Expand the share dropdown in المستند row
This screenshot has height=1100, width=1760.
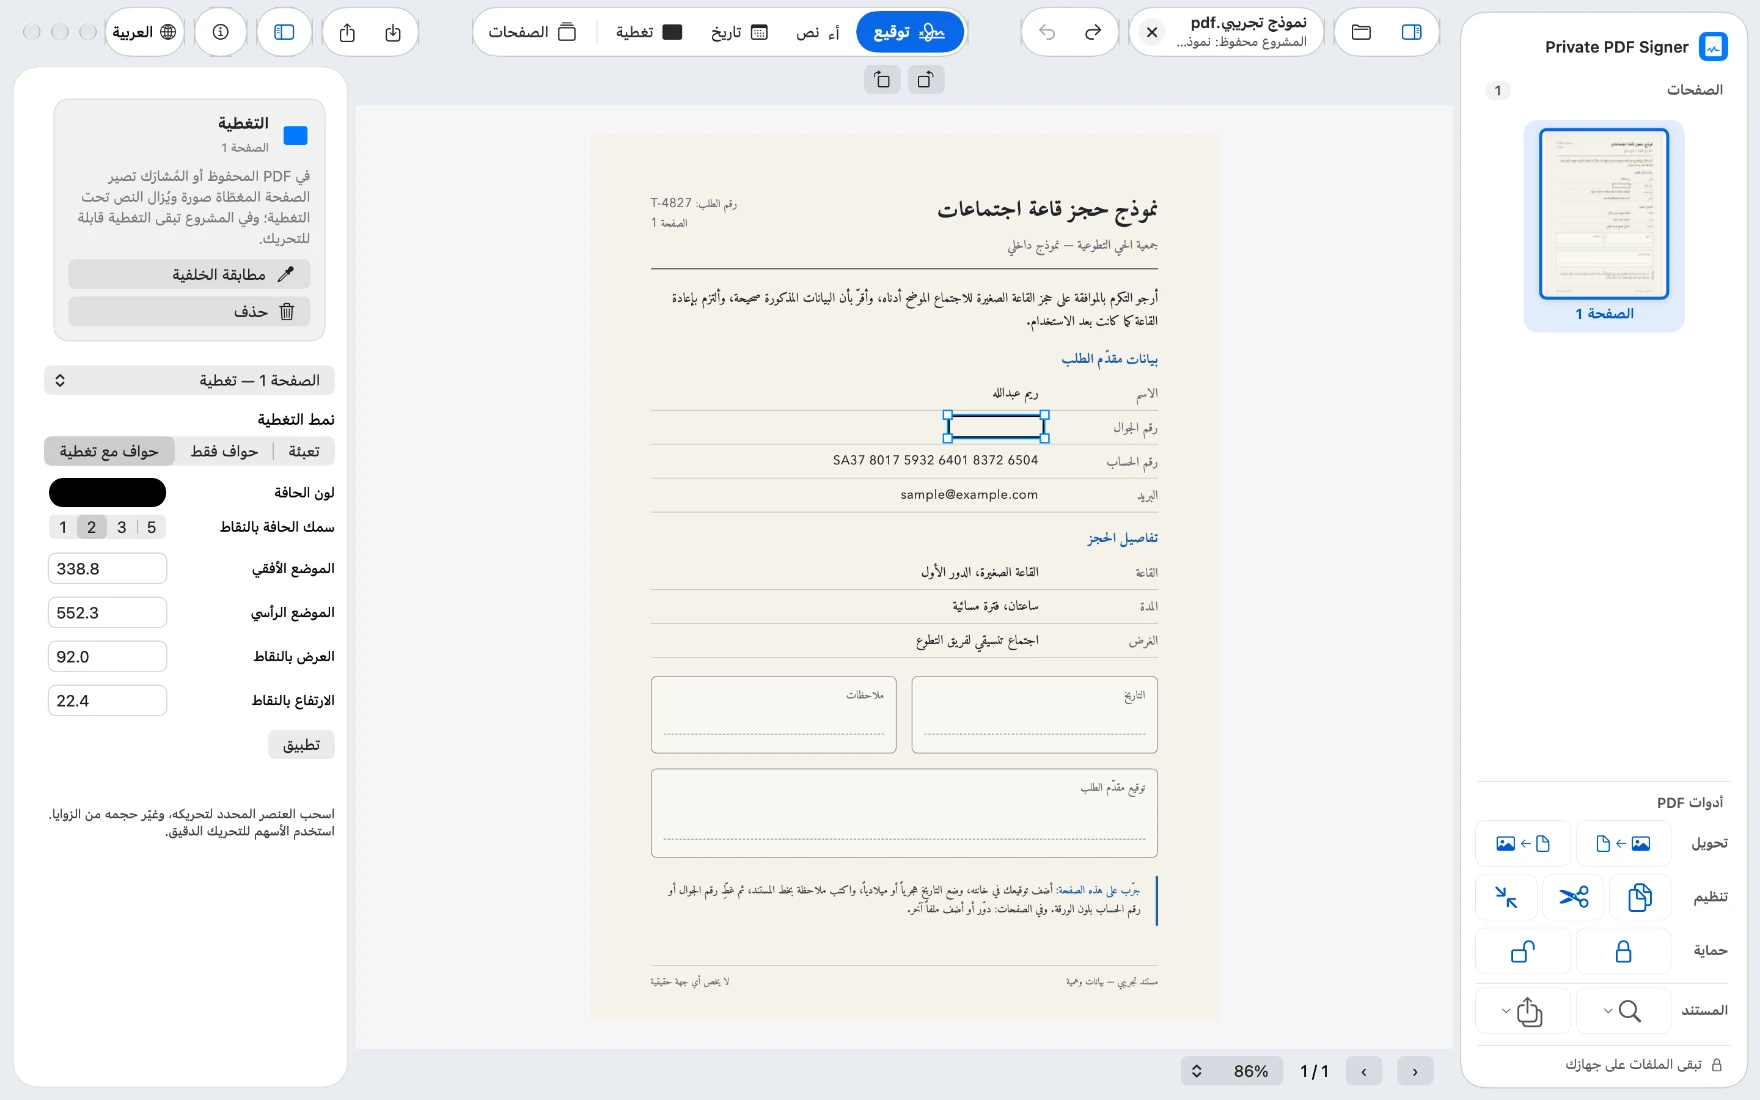(1523, 1011)
